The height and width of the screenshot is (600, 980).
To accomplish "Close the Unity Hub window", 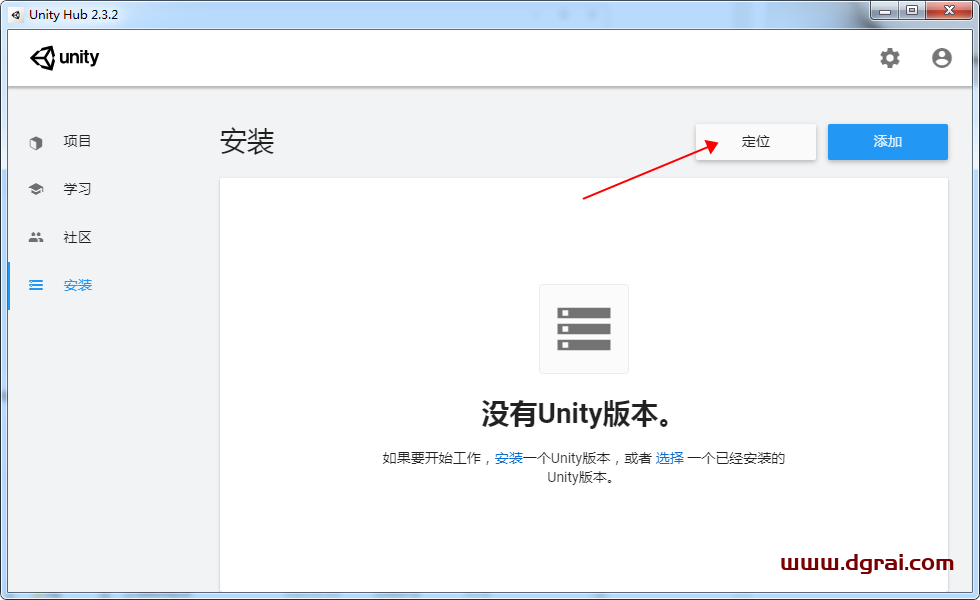I will pyautogui.click(x=949, y=11).
